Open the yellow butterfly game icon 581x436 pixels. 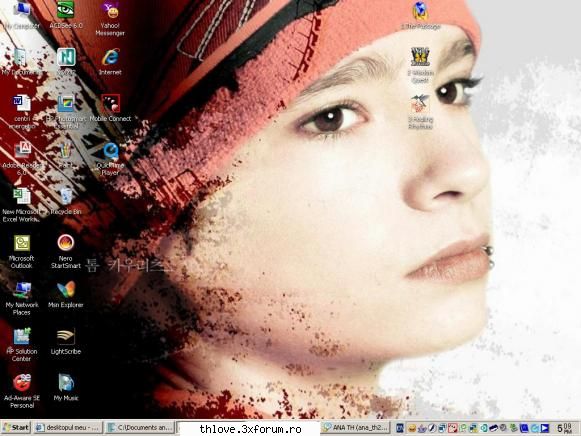point(420,57)
